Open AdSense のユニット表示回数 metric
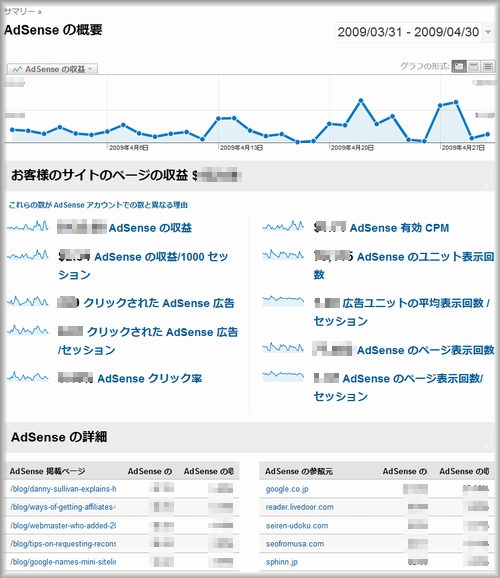The height and width of the screenshot is (578, 500). pyautogui.click(x=404, y=265)
